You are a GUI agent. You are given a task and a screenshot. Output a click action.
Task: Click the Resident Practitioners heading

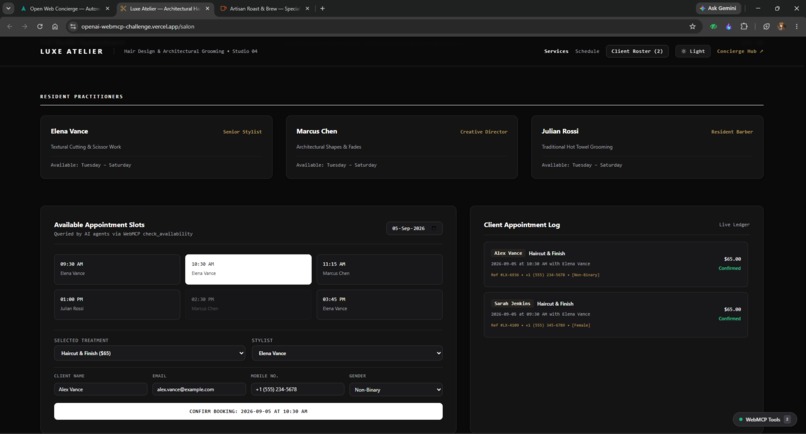pos(82,97)
